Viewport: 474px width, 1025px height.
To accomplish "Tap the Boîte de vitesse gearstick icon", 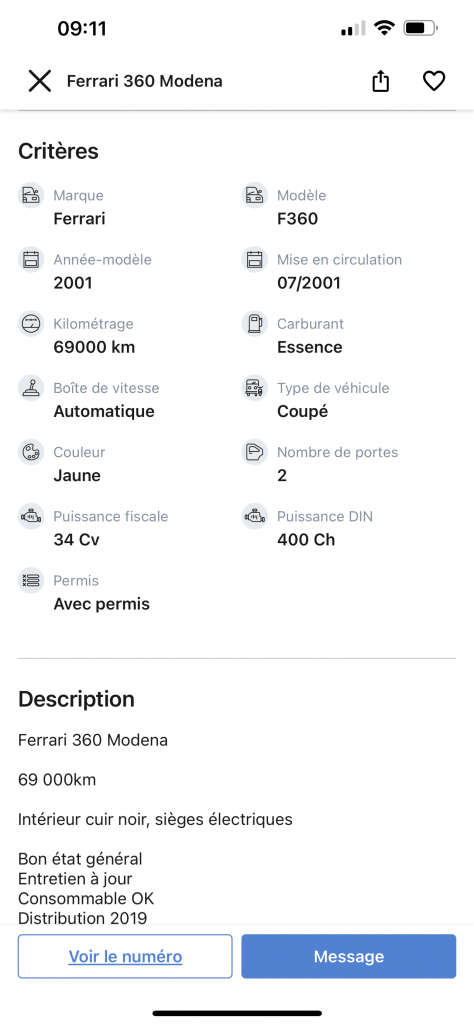I will click(x=31, y=388).
